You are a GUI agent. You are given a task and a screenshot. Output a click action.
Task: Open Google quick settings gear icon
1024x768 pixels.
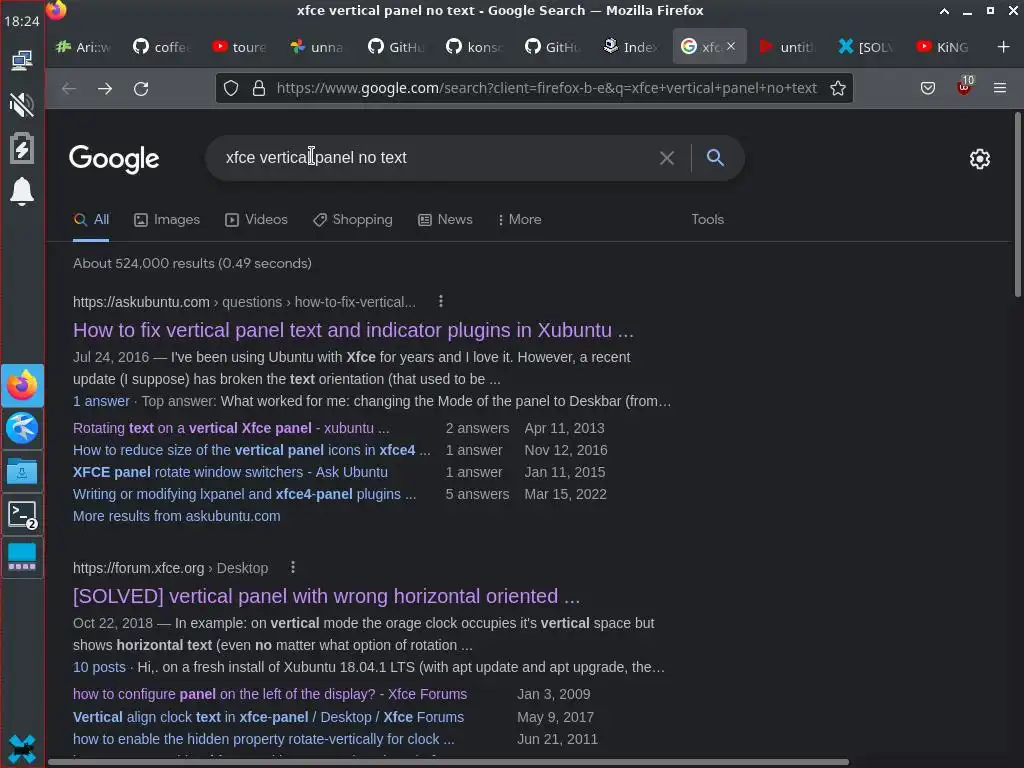coord(980,159)
